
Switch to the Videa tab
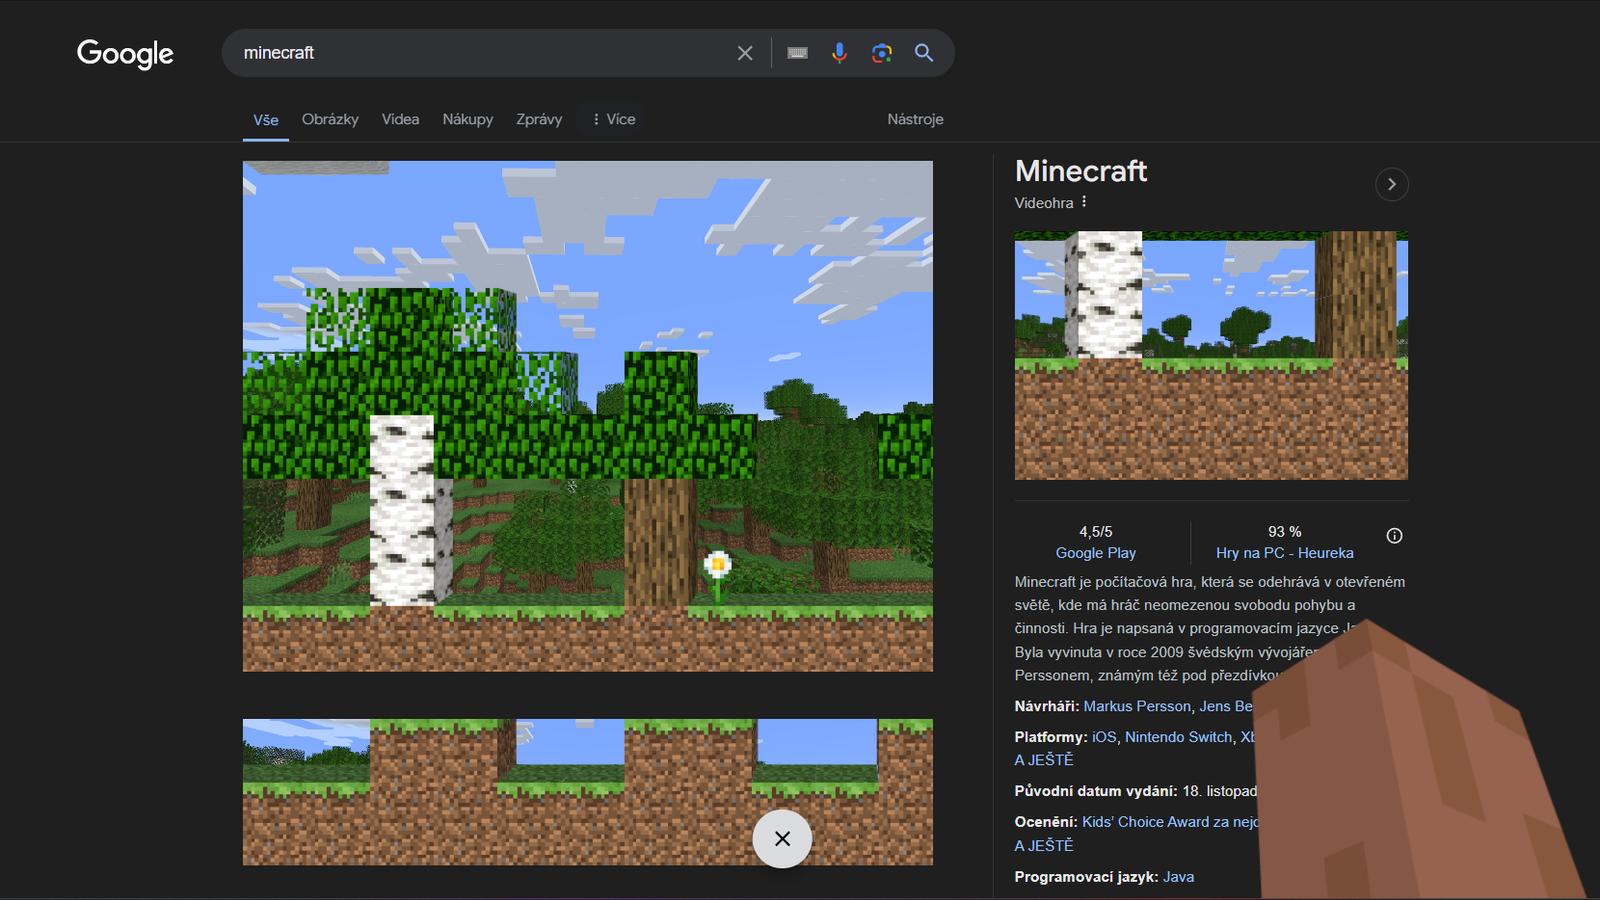pyautogui.click(x=400, y=119)
